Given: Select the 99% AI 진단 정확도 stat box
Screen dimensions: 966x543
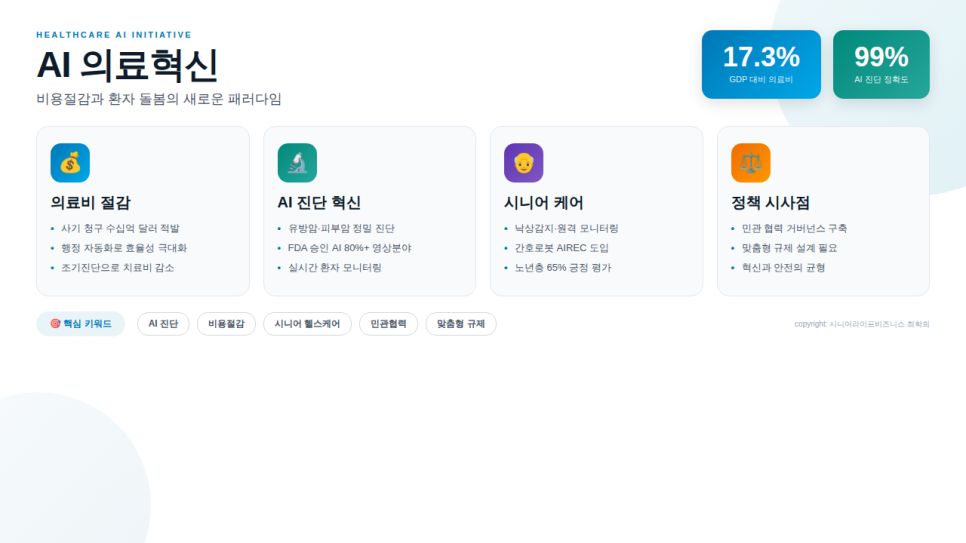Looking at the screenshot, I should click(x=881, y=65).
